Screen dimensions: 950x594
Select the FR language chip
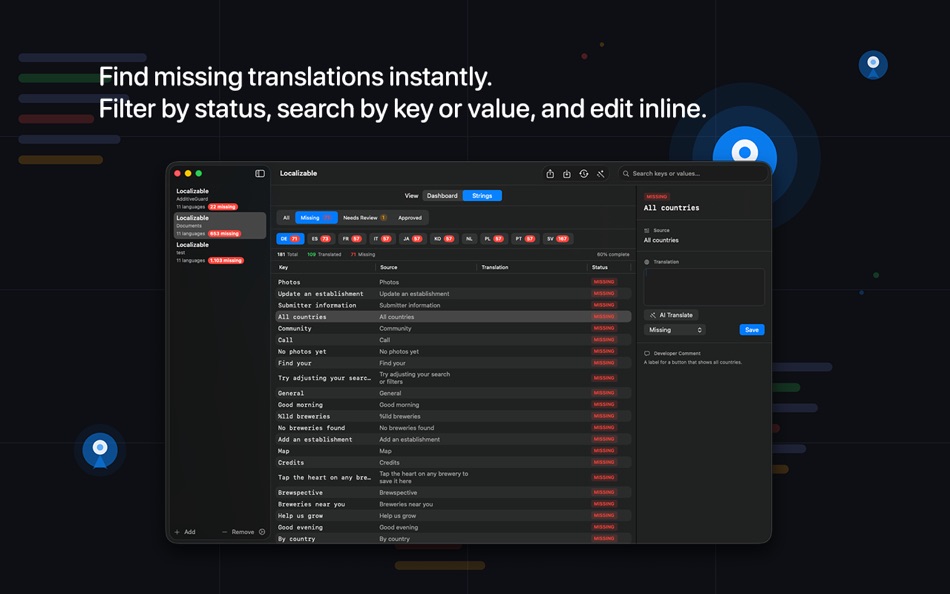[352, 239]
